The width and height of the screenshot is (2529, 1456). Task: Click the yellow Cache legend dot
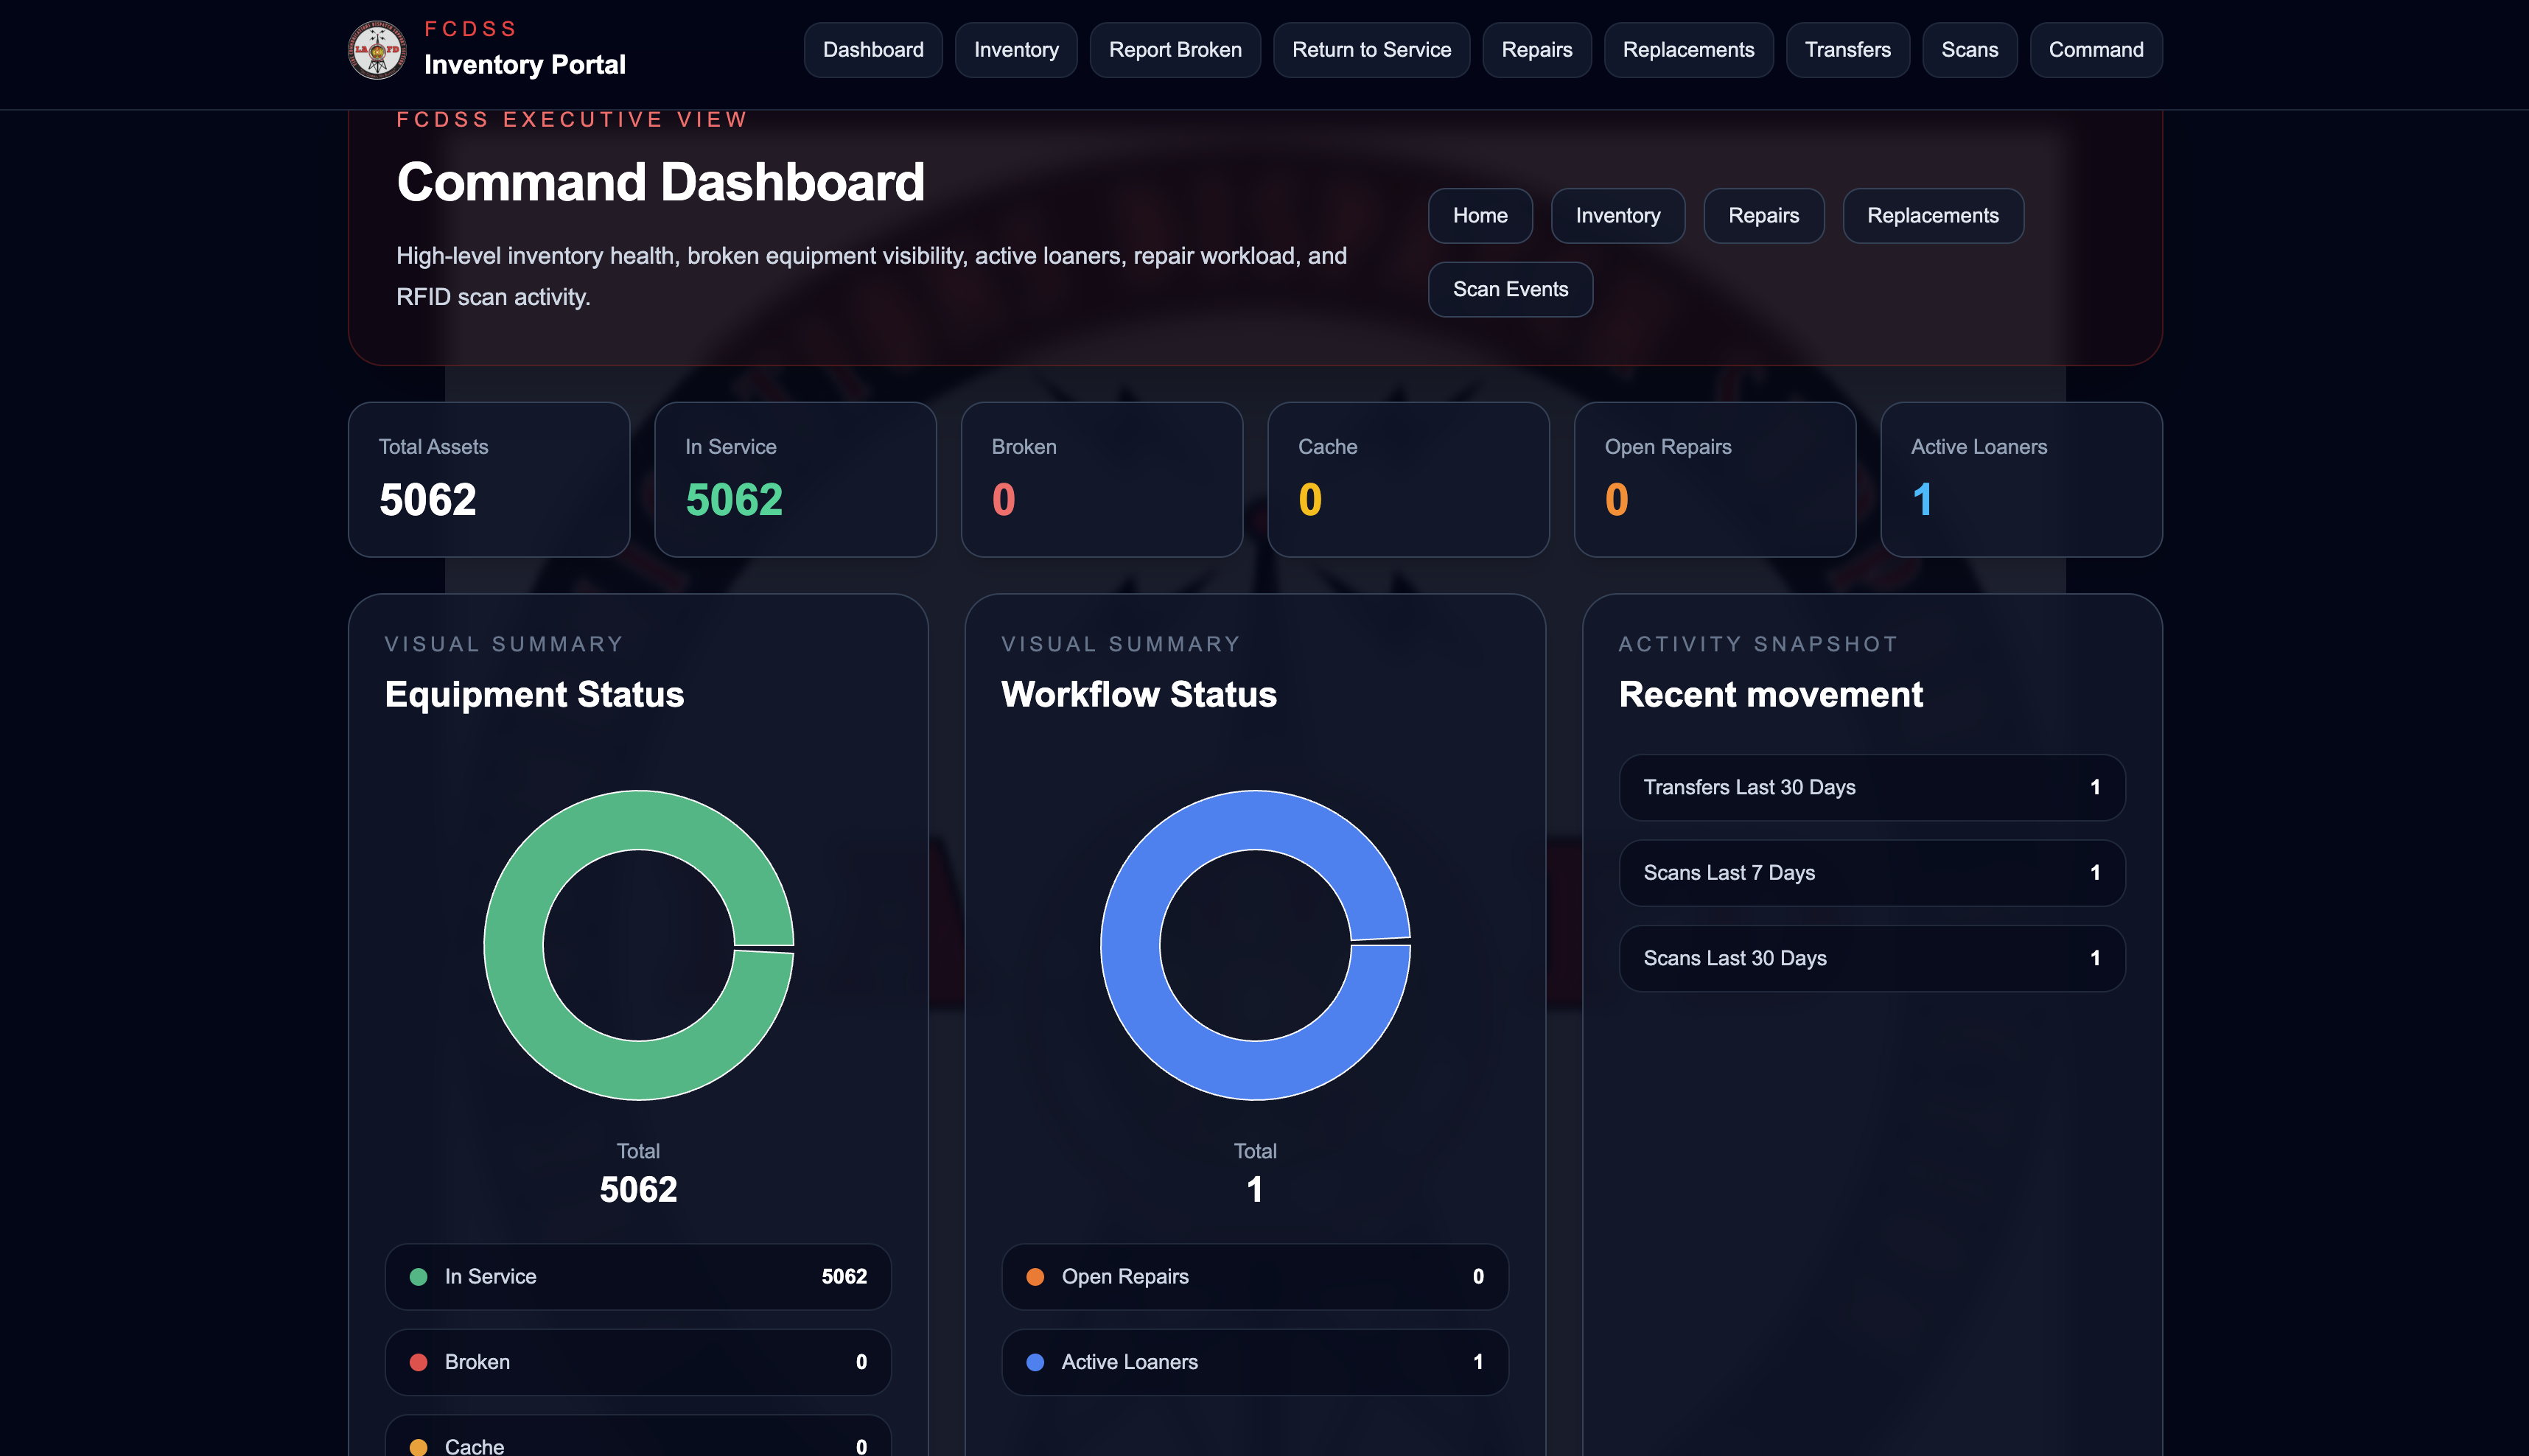pos(419,1447)
